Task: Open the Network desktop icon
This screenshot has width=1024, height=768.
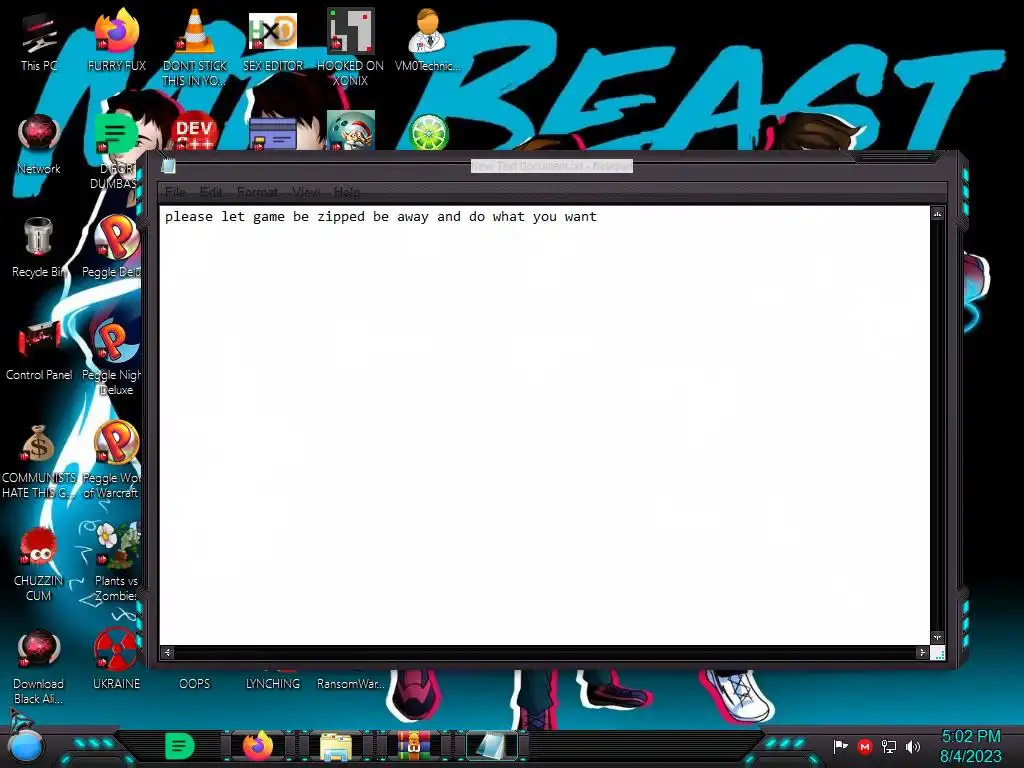Action: click(39, 144)
